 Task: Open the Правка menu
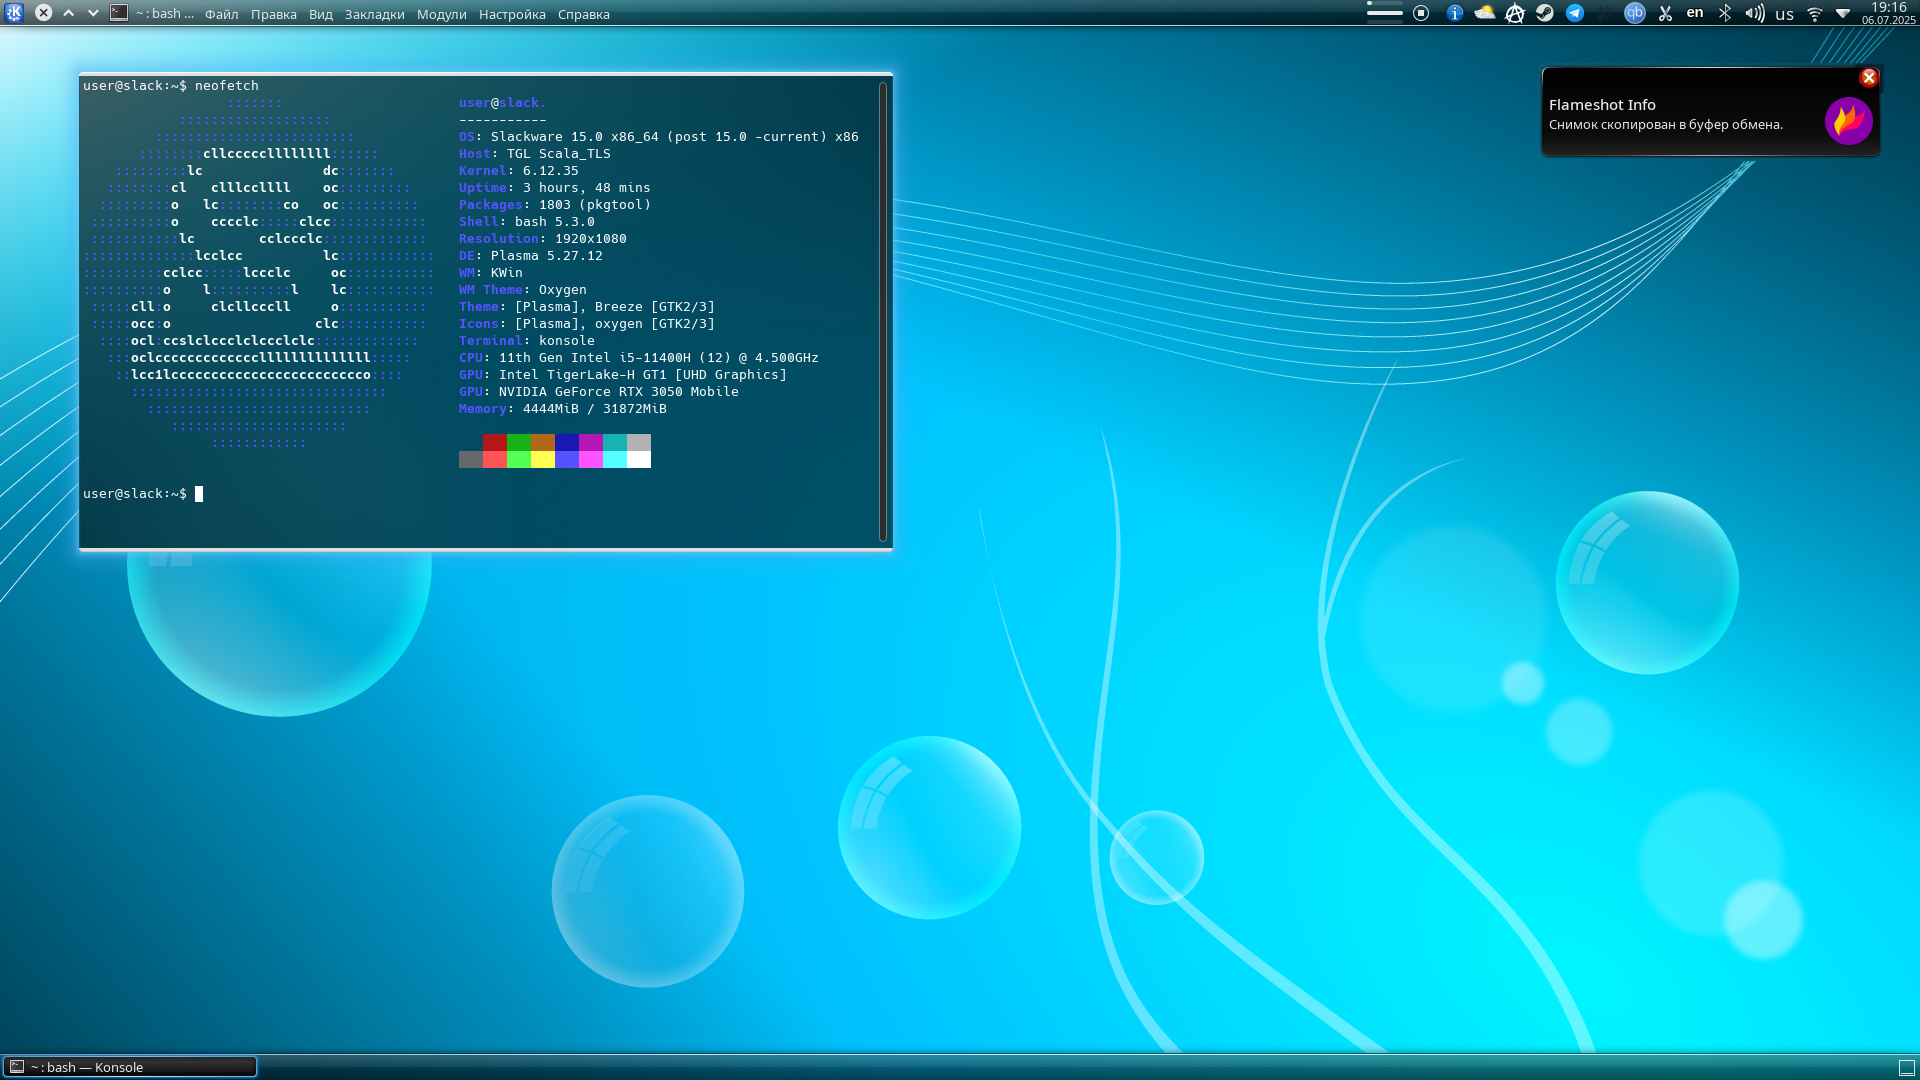coord(274,14)
